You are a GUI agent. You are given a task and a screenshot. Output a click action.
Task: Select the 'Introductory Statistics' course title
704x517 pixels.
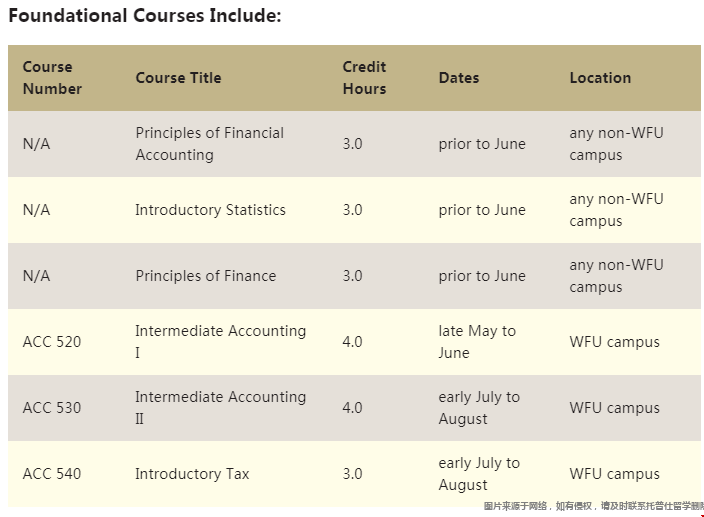[210, 210]
